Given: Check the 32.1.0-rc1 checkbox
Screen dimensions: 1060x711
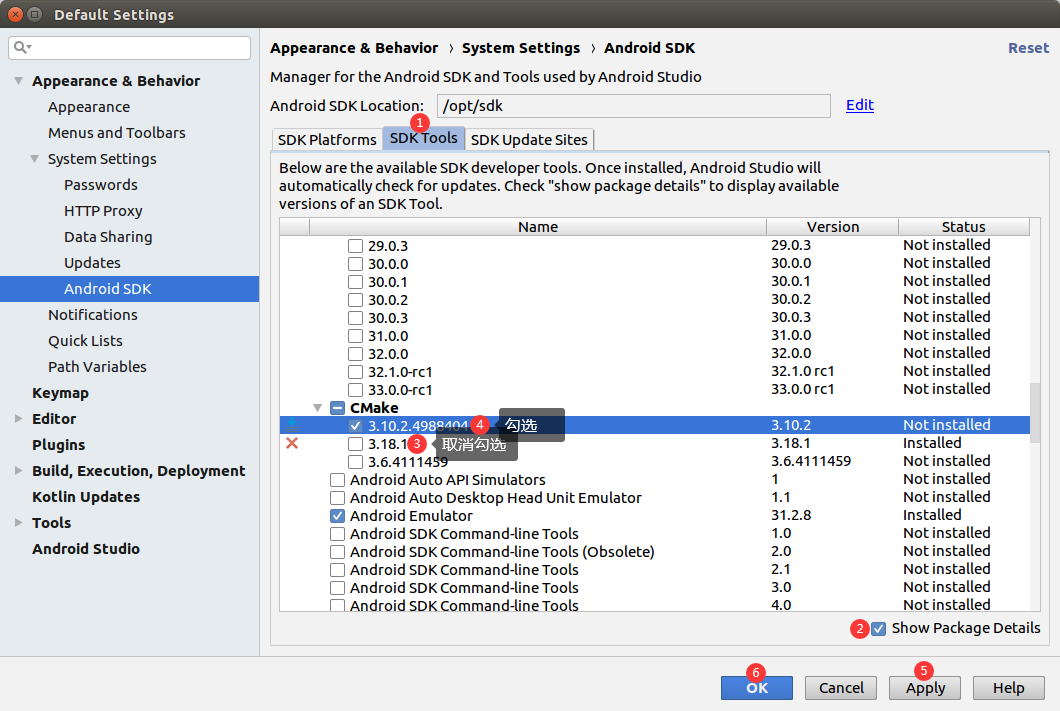Looking at the screenshot, I should (355, 372).
